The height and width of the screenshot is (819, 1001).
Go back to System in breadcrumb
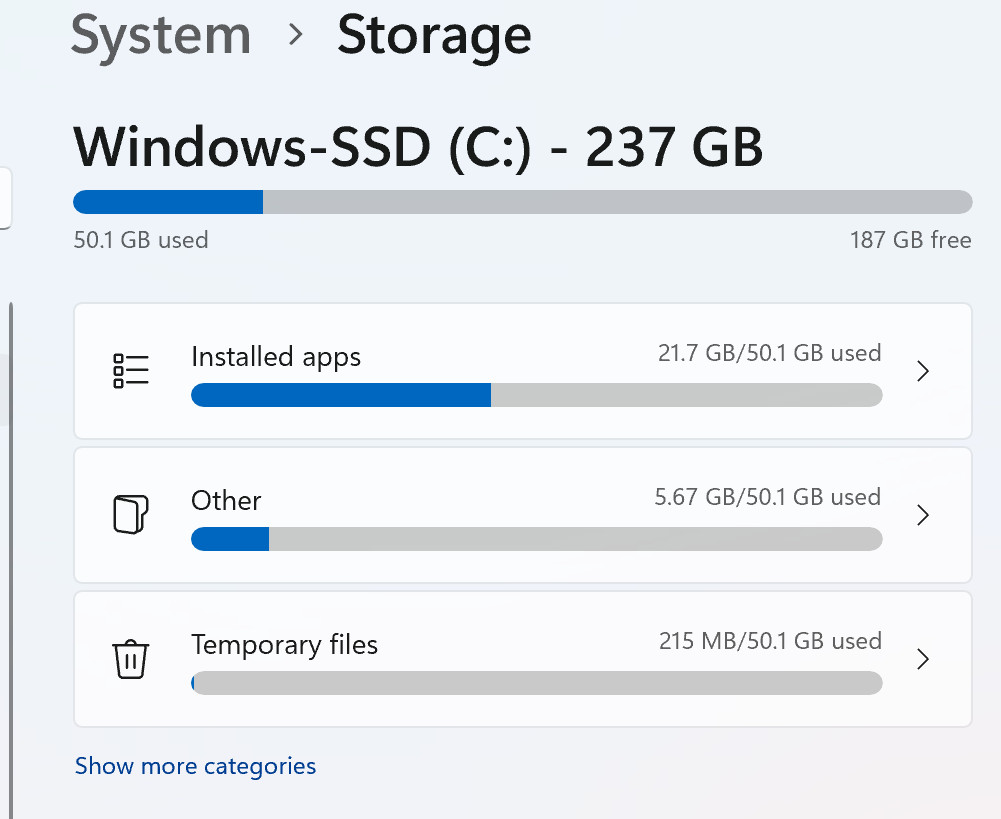tap(161, 37)
